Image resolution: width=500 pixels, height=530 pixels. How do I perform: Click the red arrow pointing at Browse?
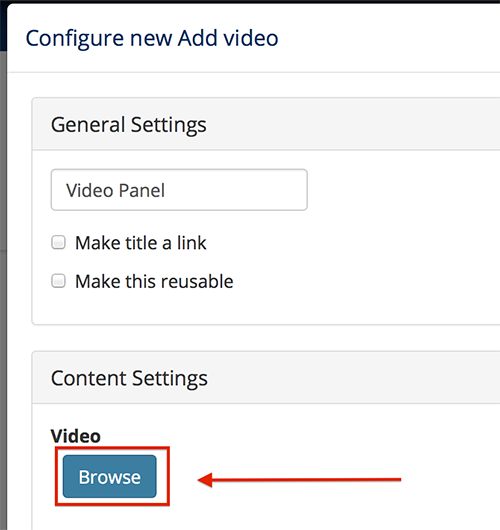[299, 480]
